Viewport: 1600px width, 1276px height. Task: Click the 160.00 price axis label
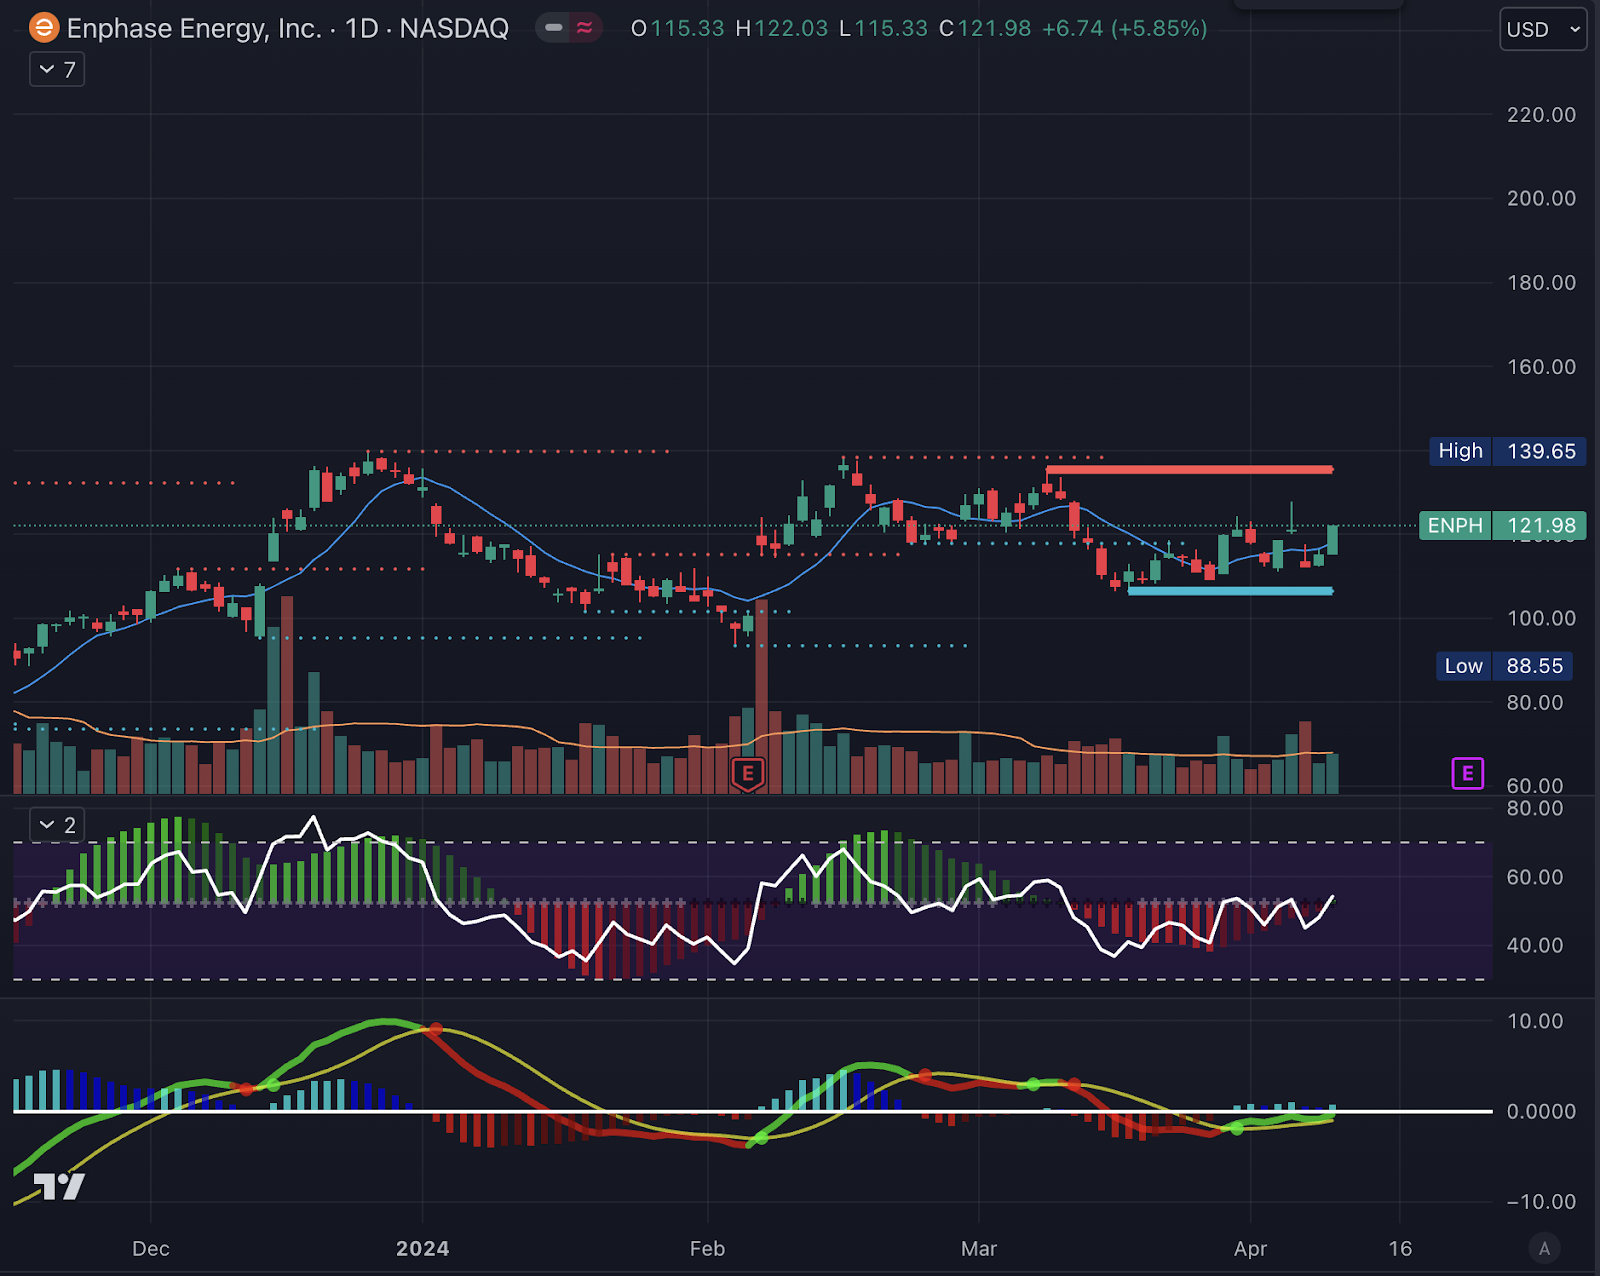click(x=1541, y=367)
